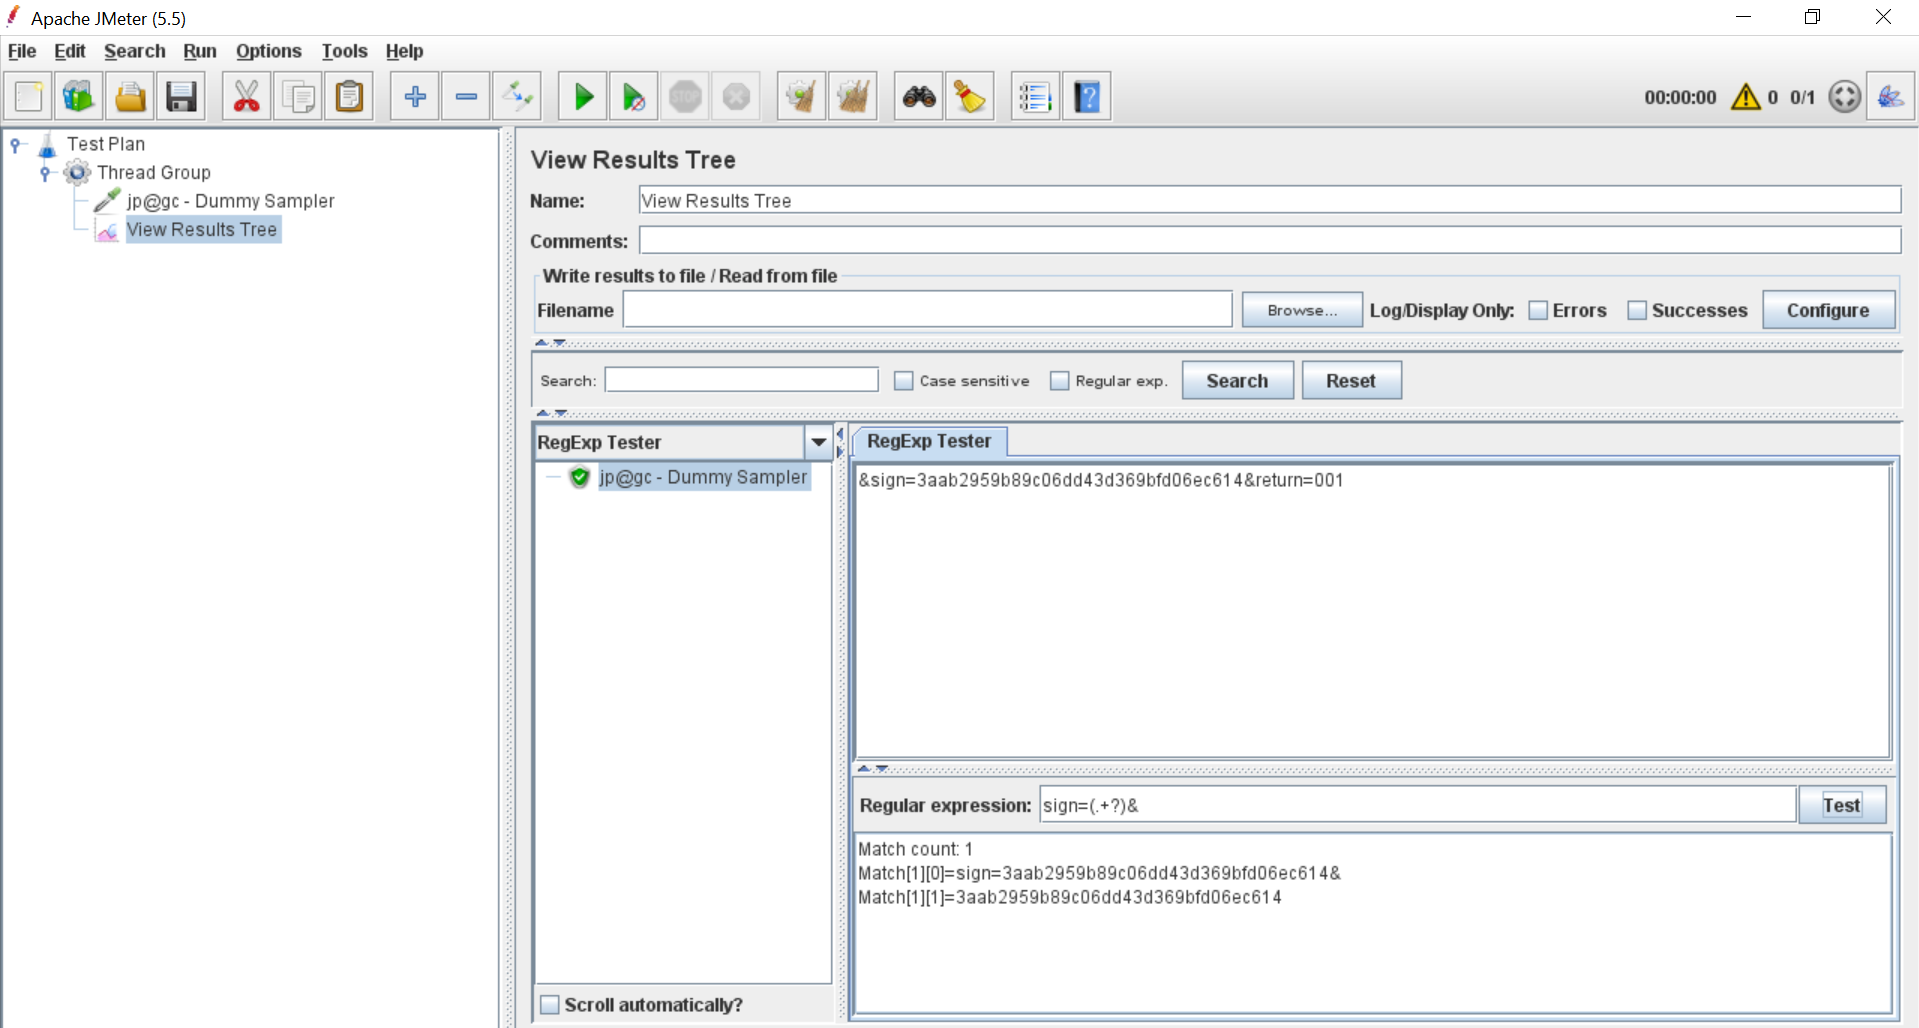This screenshot has height=1028, width=1919.
Task: Click the response text starting with &sign=
Action: (1101, 480)
